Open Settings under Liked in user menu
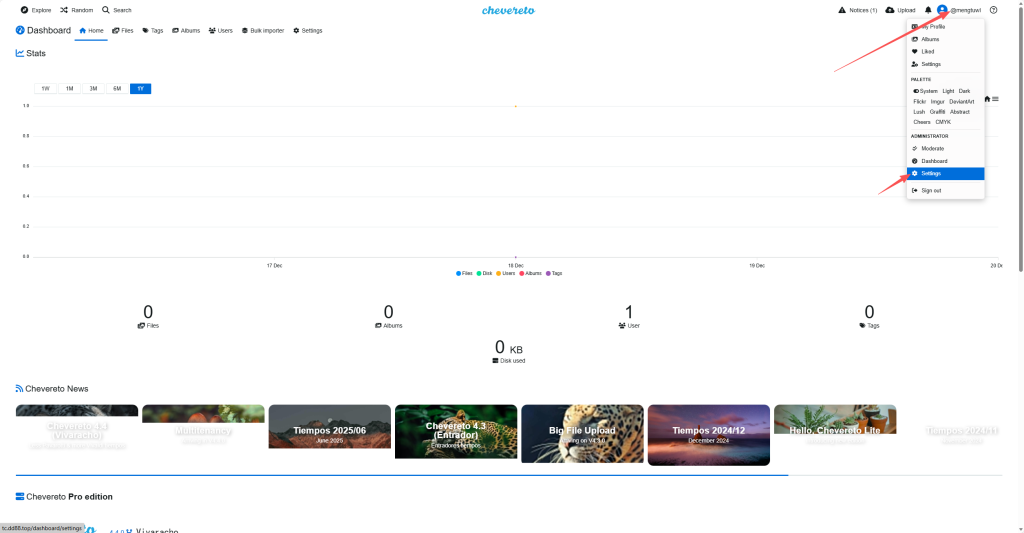Viewport: 1024px width, 533px height. 945,64
